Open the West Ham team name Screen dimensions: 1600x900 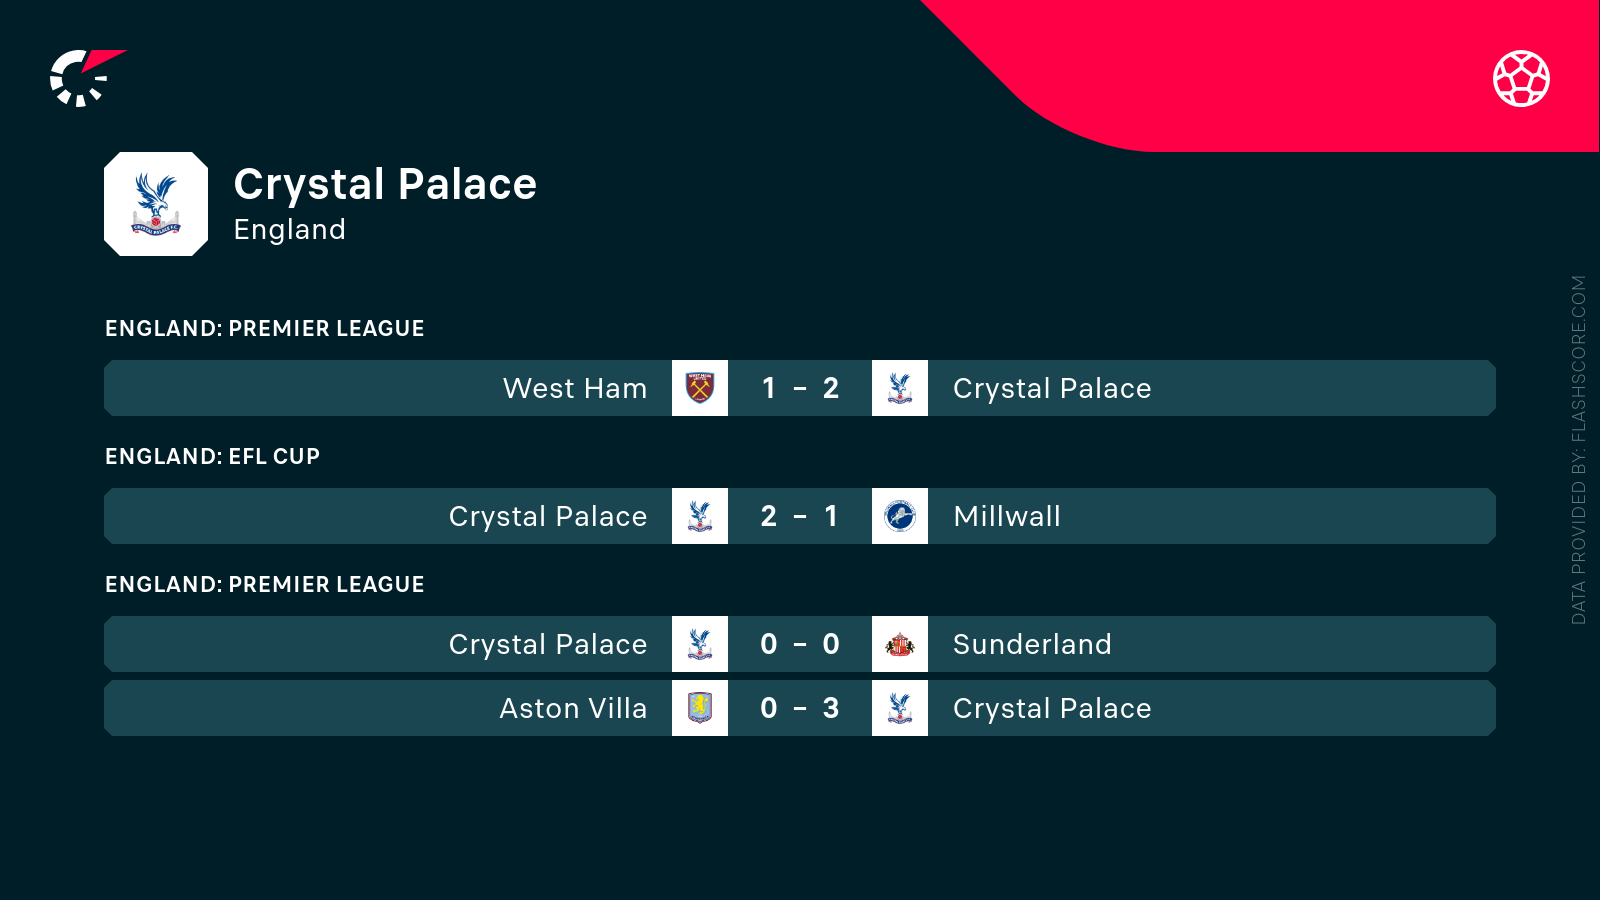coord(575,388)
